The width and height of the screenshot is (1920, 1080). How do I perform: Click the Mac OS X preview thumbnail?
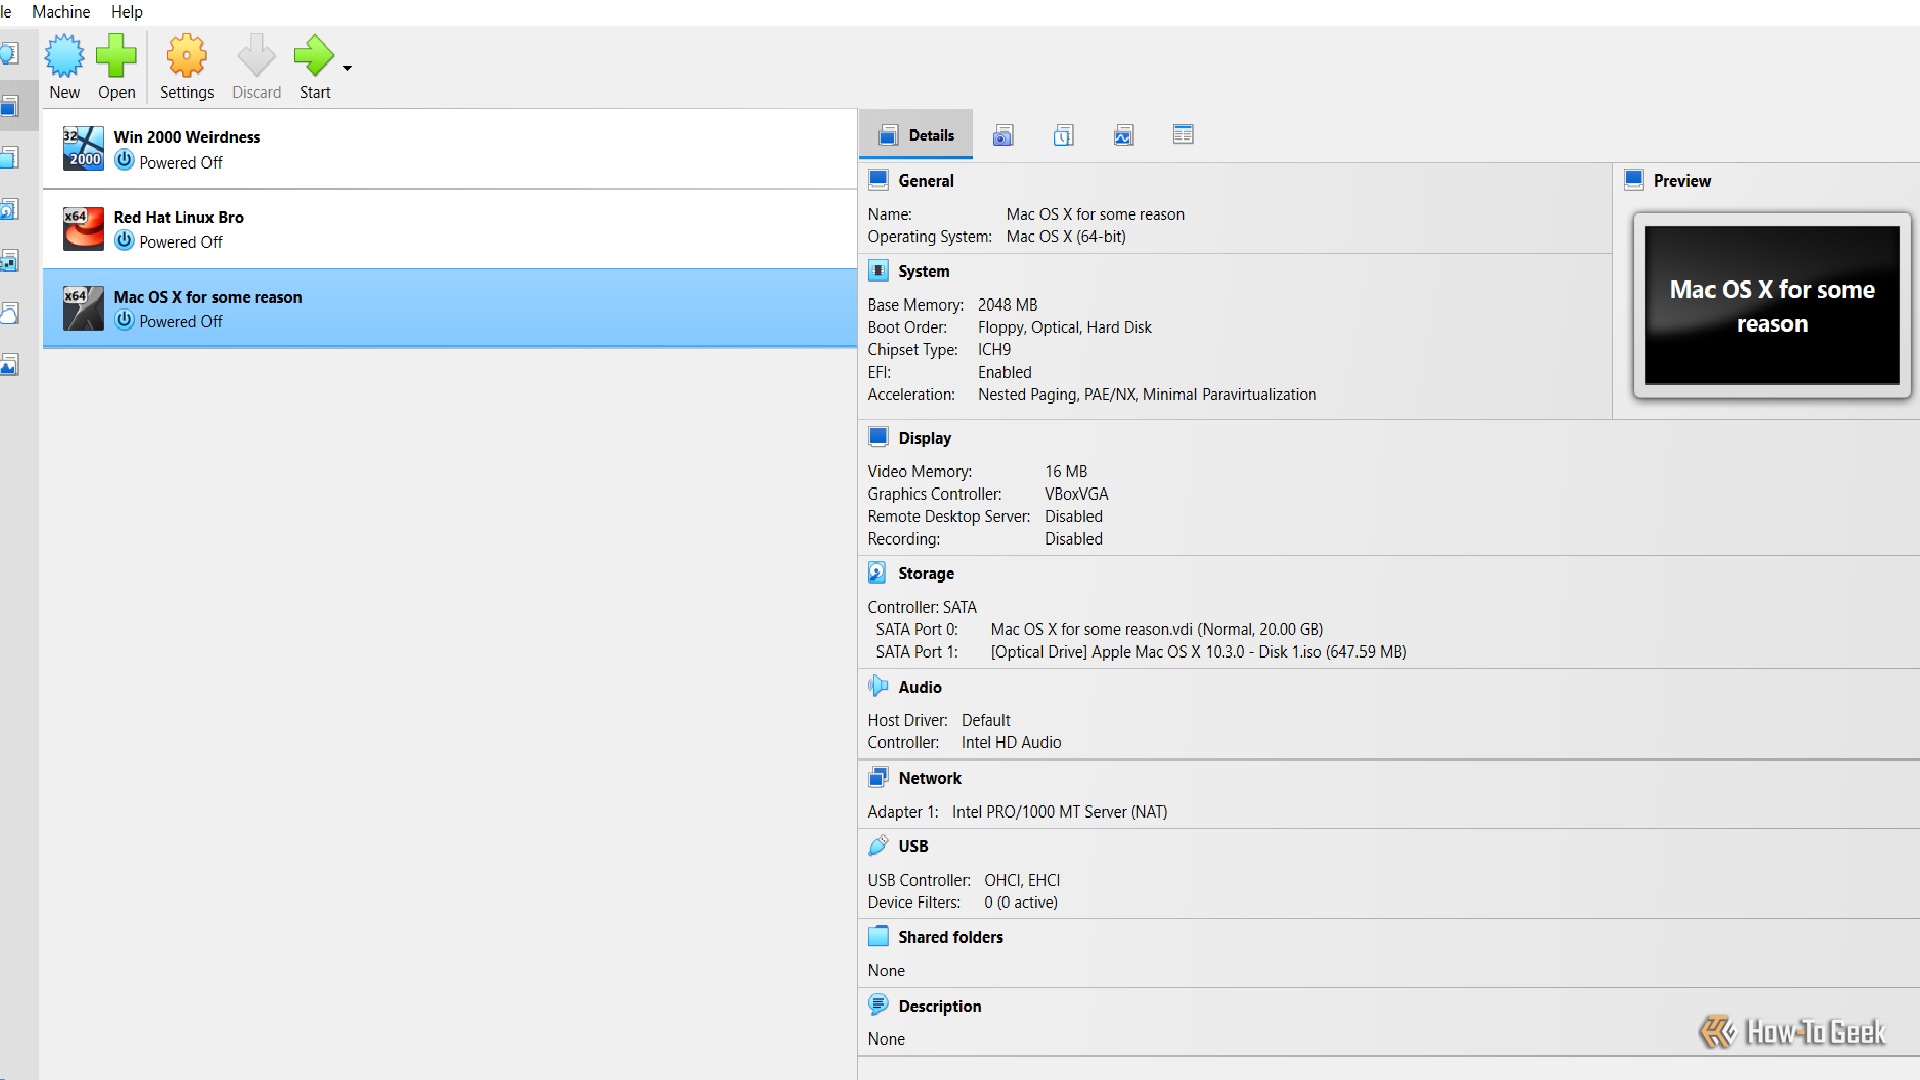point(1772,305)
